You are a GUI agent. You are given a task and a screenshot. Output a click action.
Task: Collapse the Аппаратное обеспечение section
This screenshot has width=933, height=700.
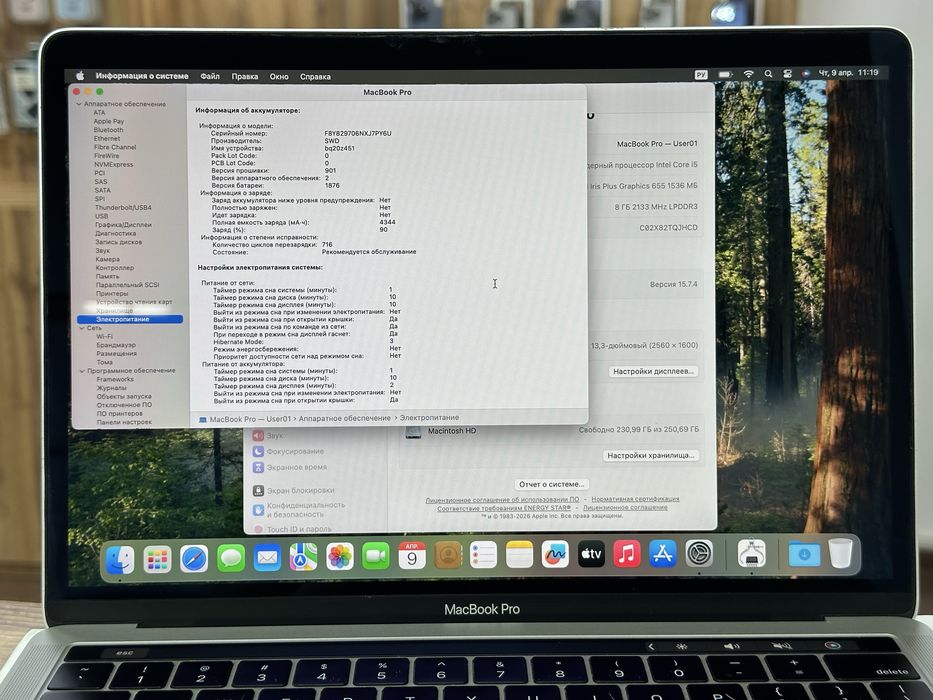point(79,104)
